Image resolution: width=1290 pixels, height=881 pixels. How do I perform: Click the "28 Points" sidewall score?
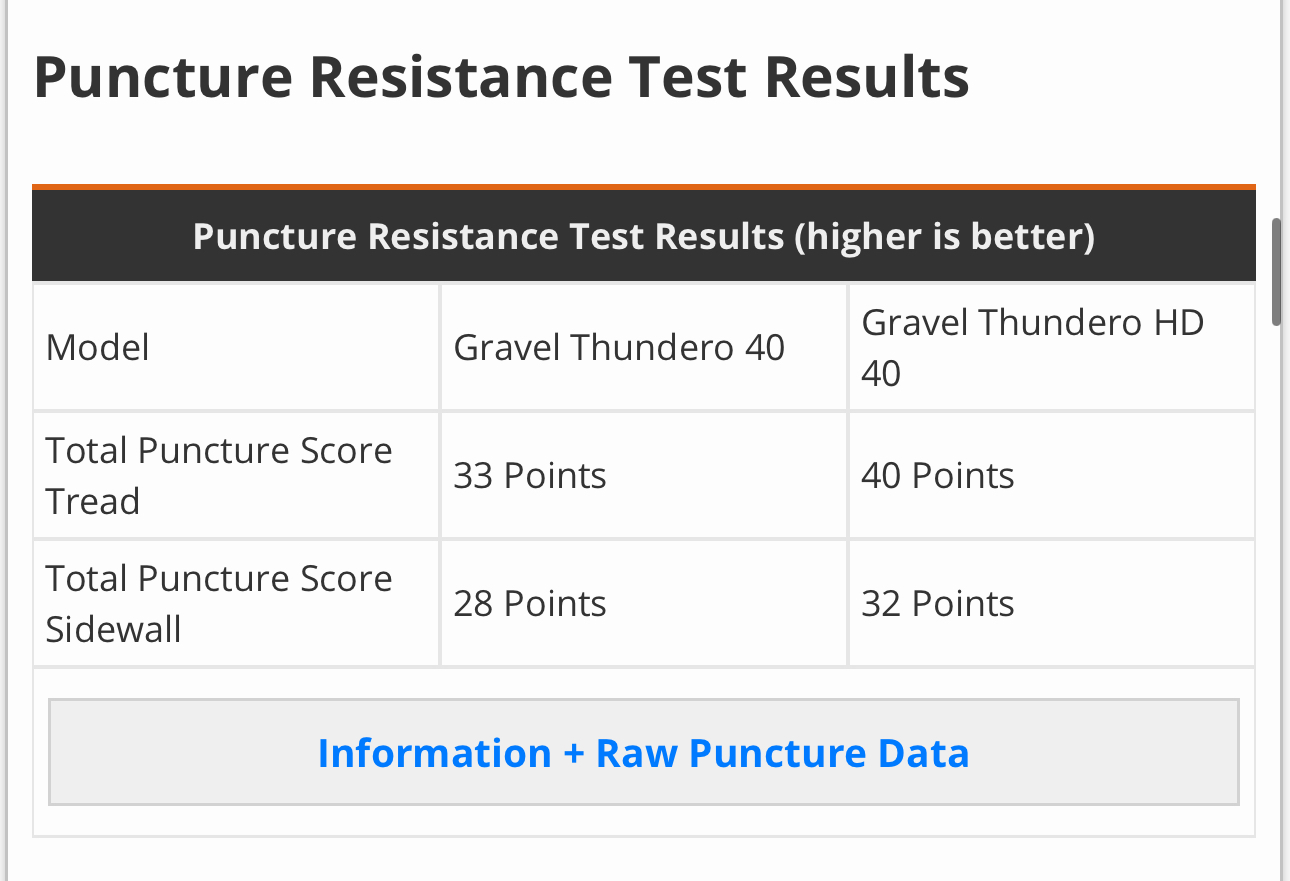530,603
